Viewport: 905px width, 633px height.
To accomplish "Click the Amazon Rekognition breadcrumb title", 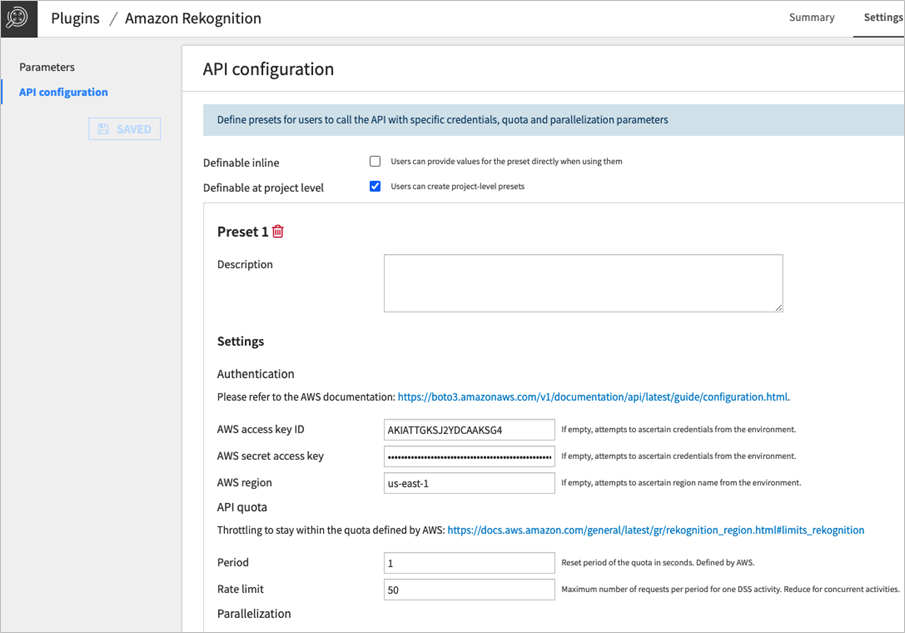I will tap(193, 18).
